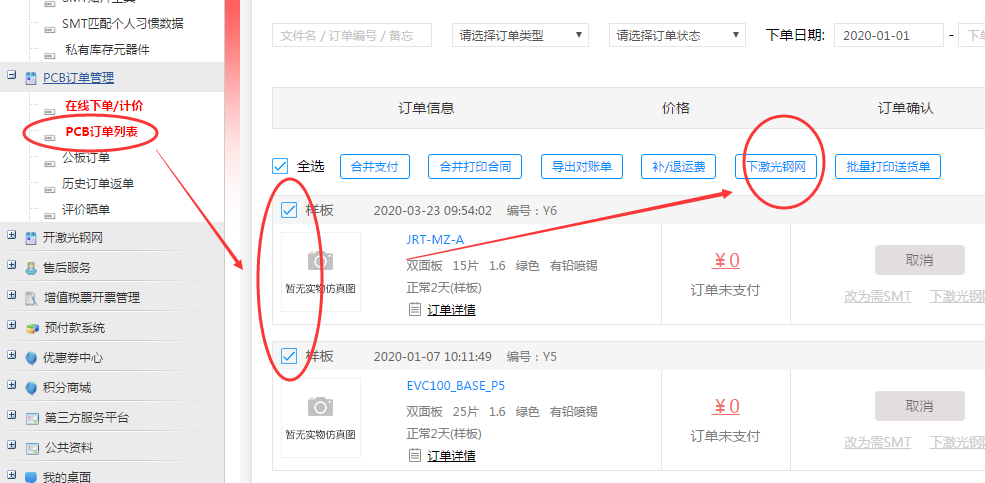The height and width of the screenshot is (483, 985).
Task: Uncheck the order Y5 checkbox
Action: pyautogui.click(x=289, y=356)
